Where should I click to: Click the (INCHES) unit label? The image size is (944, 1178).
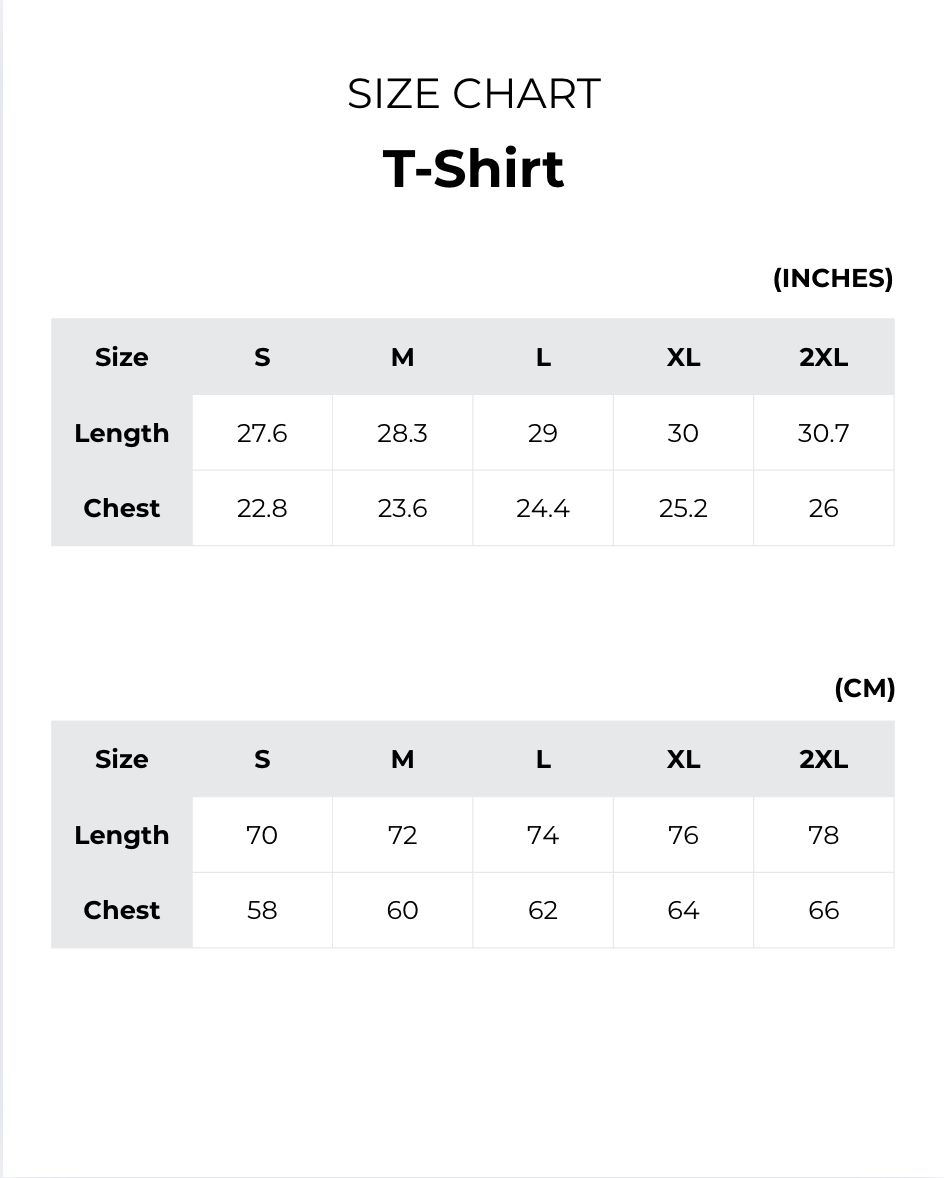832,278
